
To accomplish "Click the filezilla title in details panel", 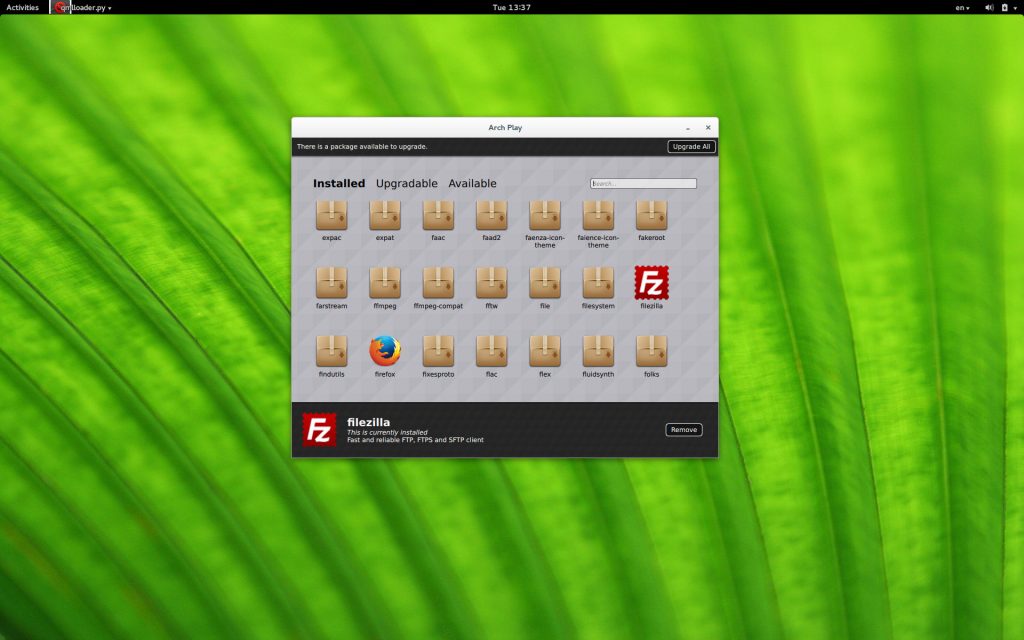I will (x=368, y=422).
